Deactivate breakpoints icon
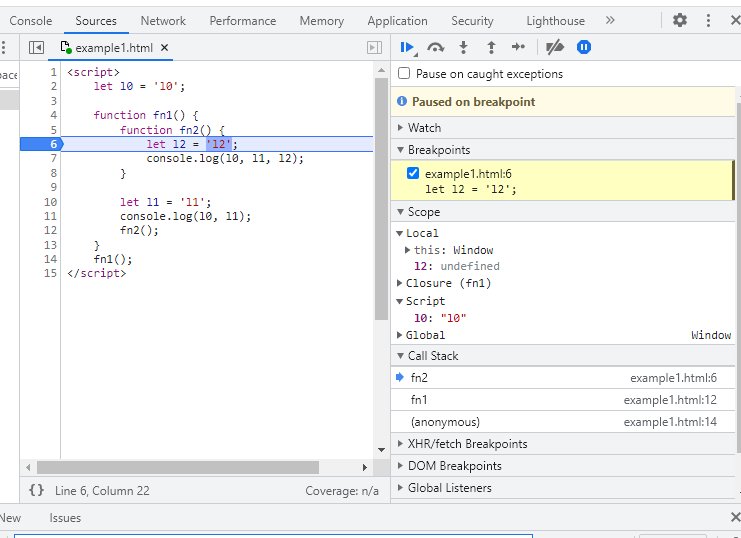741x538 pixels. pyautogui.click(x=555, y=47)
